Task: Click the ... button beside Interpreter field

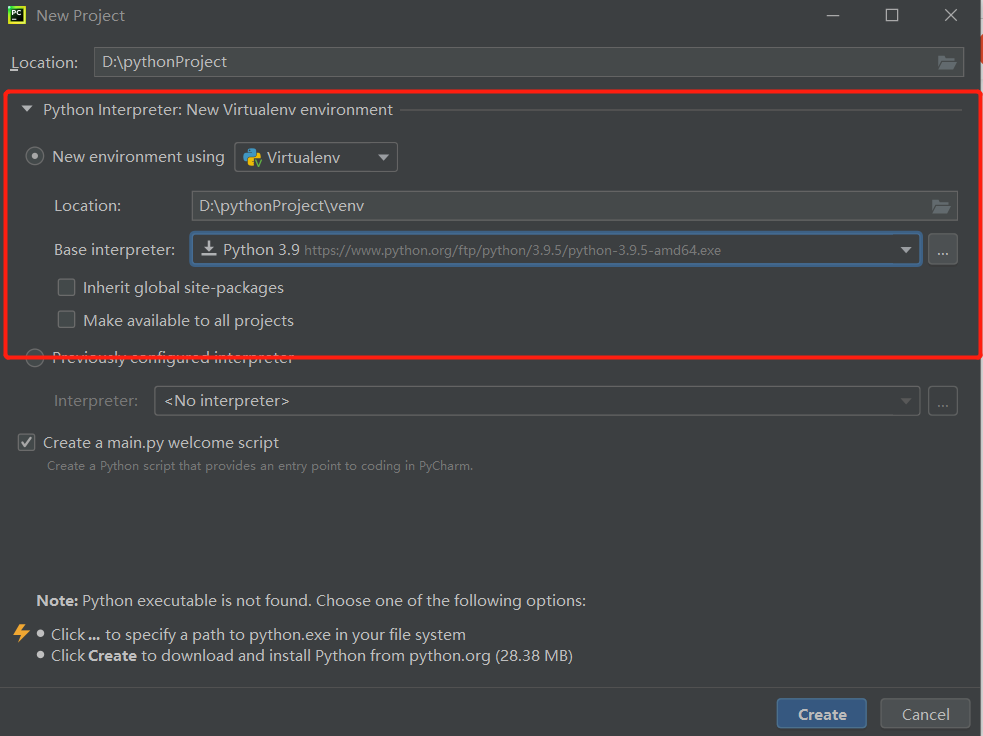Action: pos(943,401)
